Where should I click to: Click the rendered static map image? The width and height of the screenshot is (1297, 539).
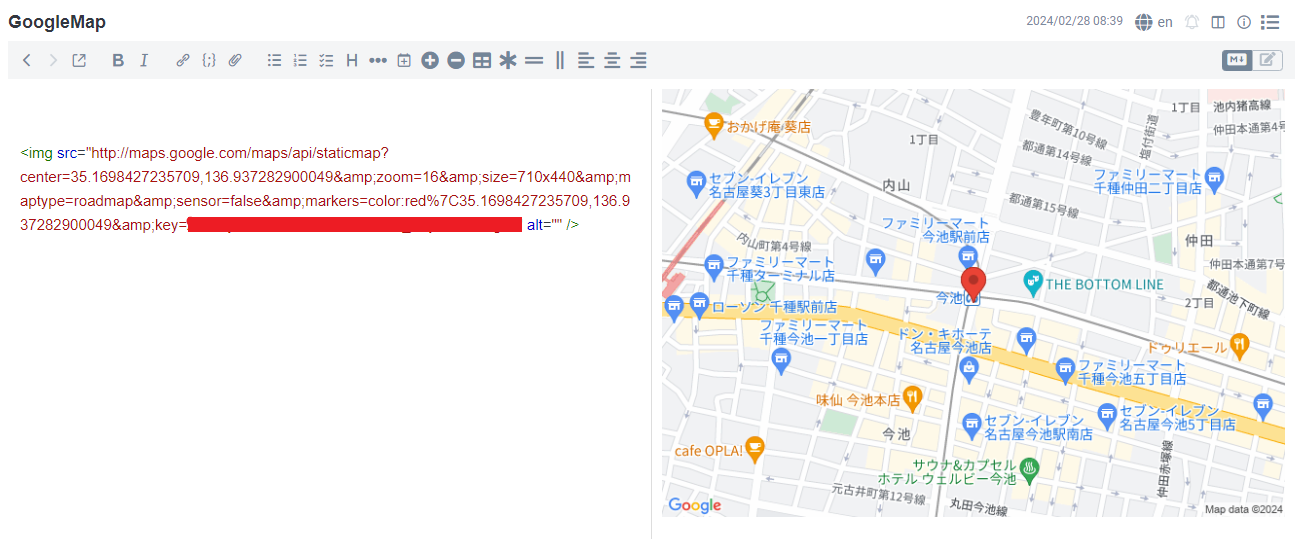pos(973,303)
